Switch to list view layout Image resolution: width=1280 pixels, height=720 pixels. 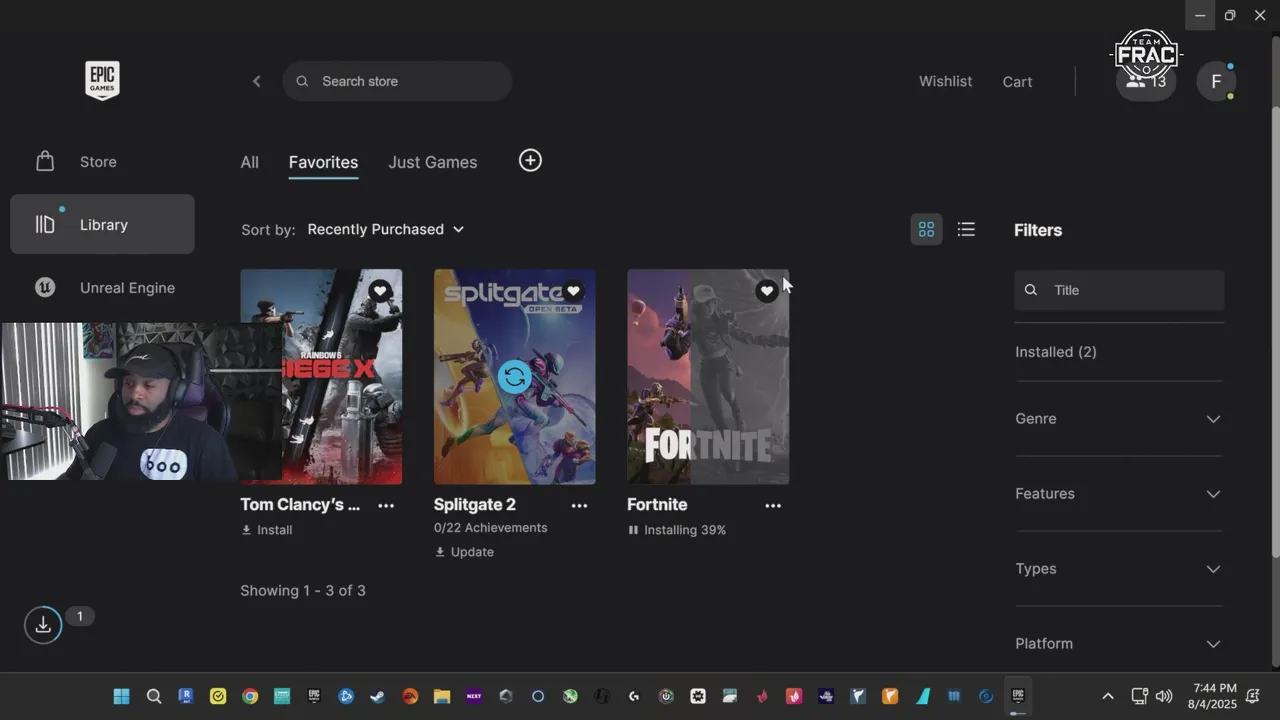click(966, 229)
